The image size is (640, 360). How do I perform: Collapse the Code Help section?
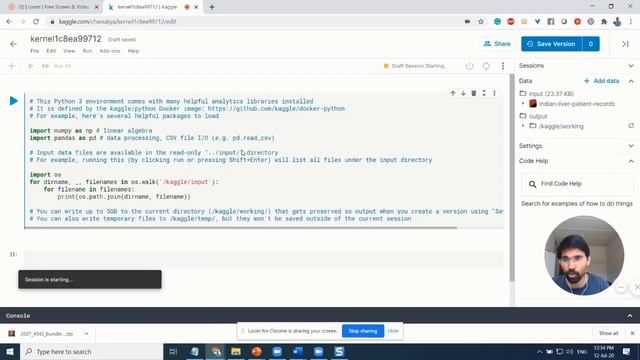[x=631, y=161]
